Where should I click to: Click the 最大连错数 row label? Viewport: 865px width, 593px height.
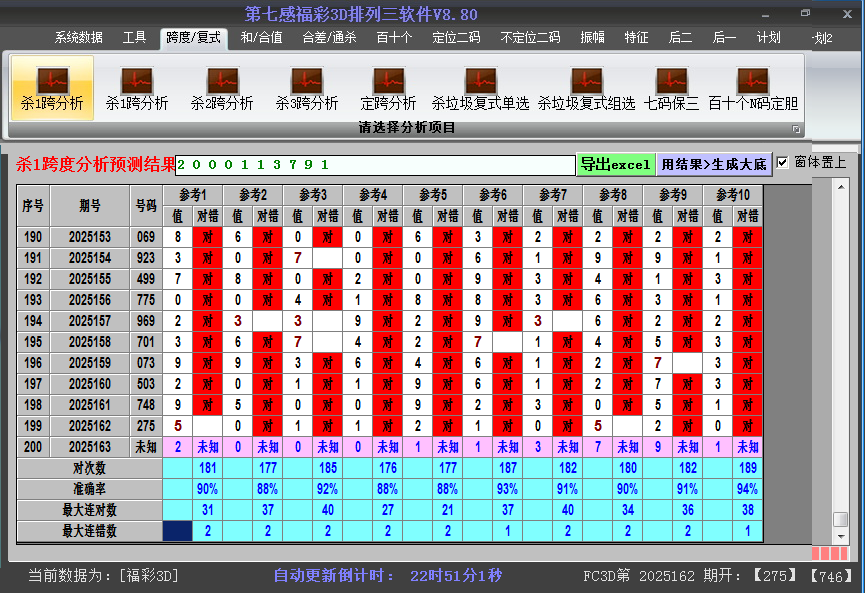(x=89, y=531)
